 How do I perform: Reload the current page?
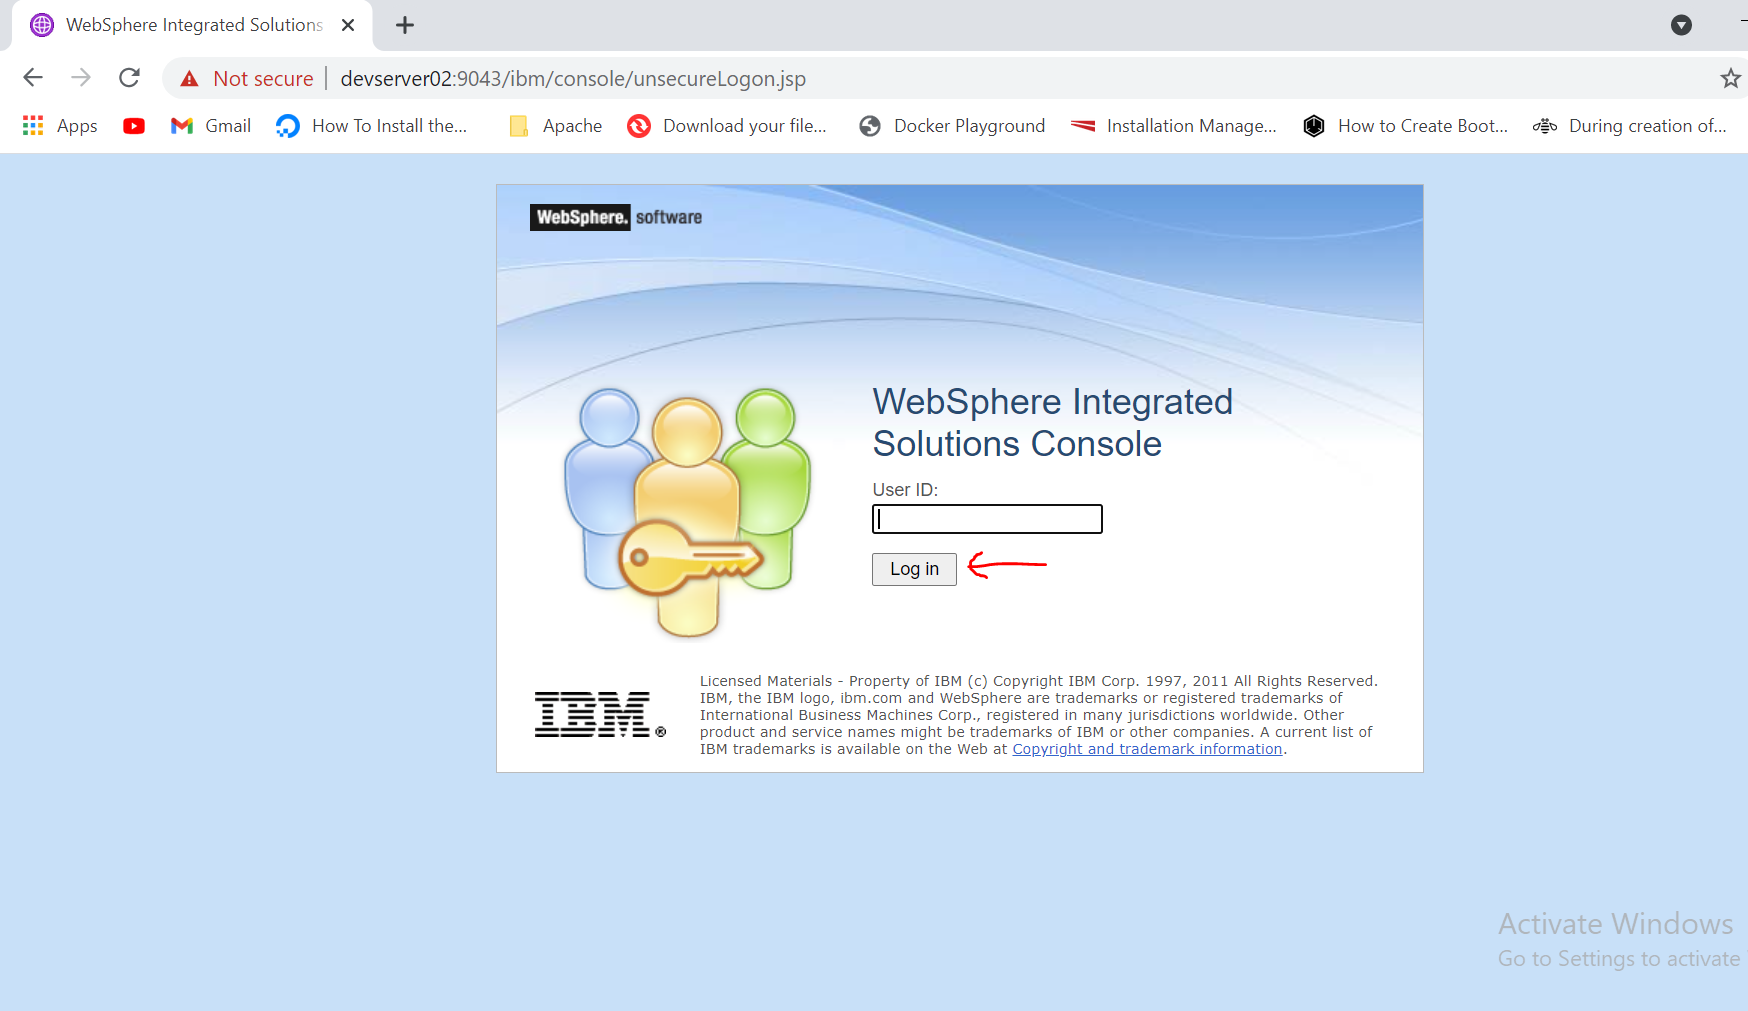pos(129,78)
